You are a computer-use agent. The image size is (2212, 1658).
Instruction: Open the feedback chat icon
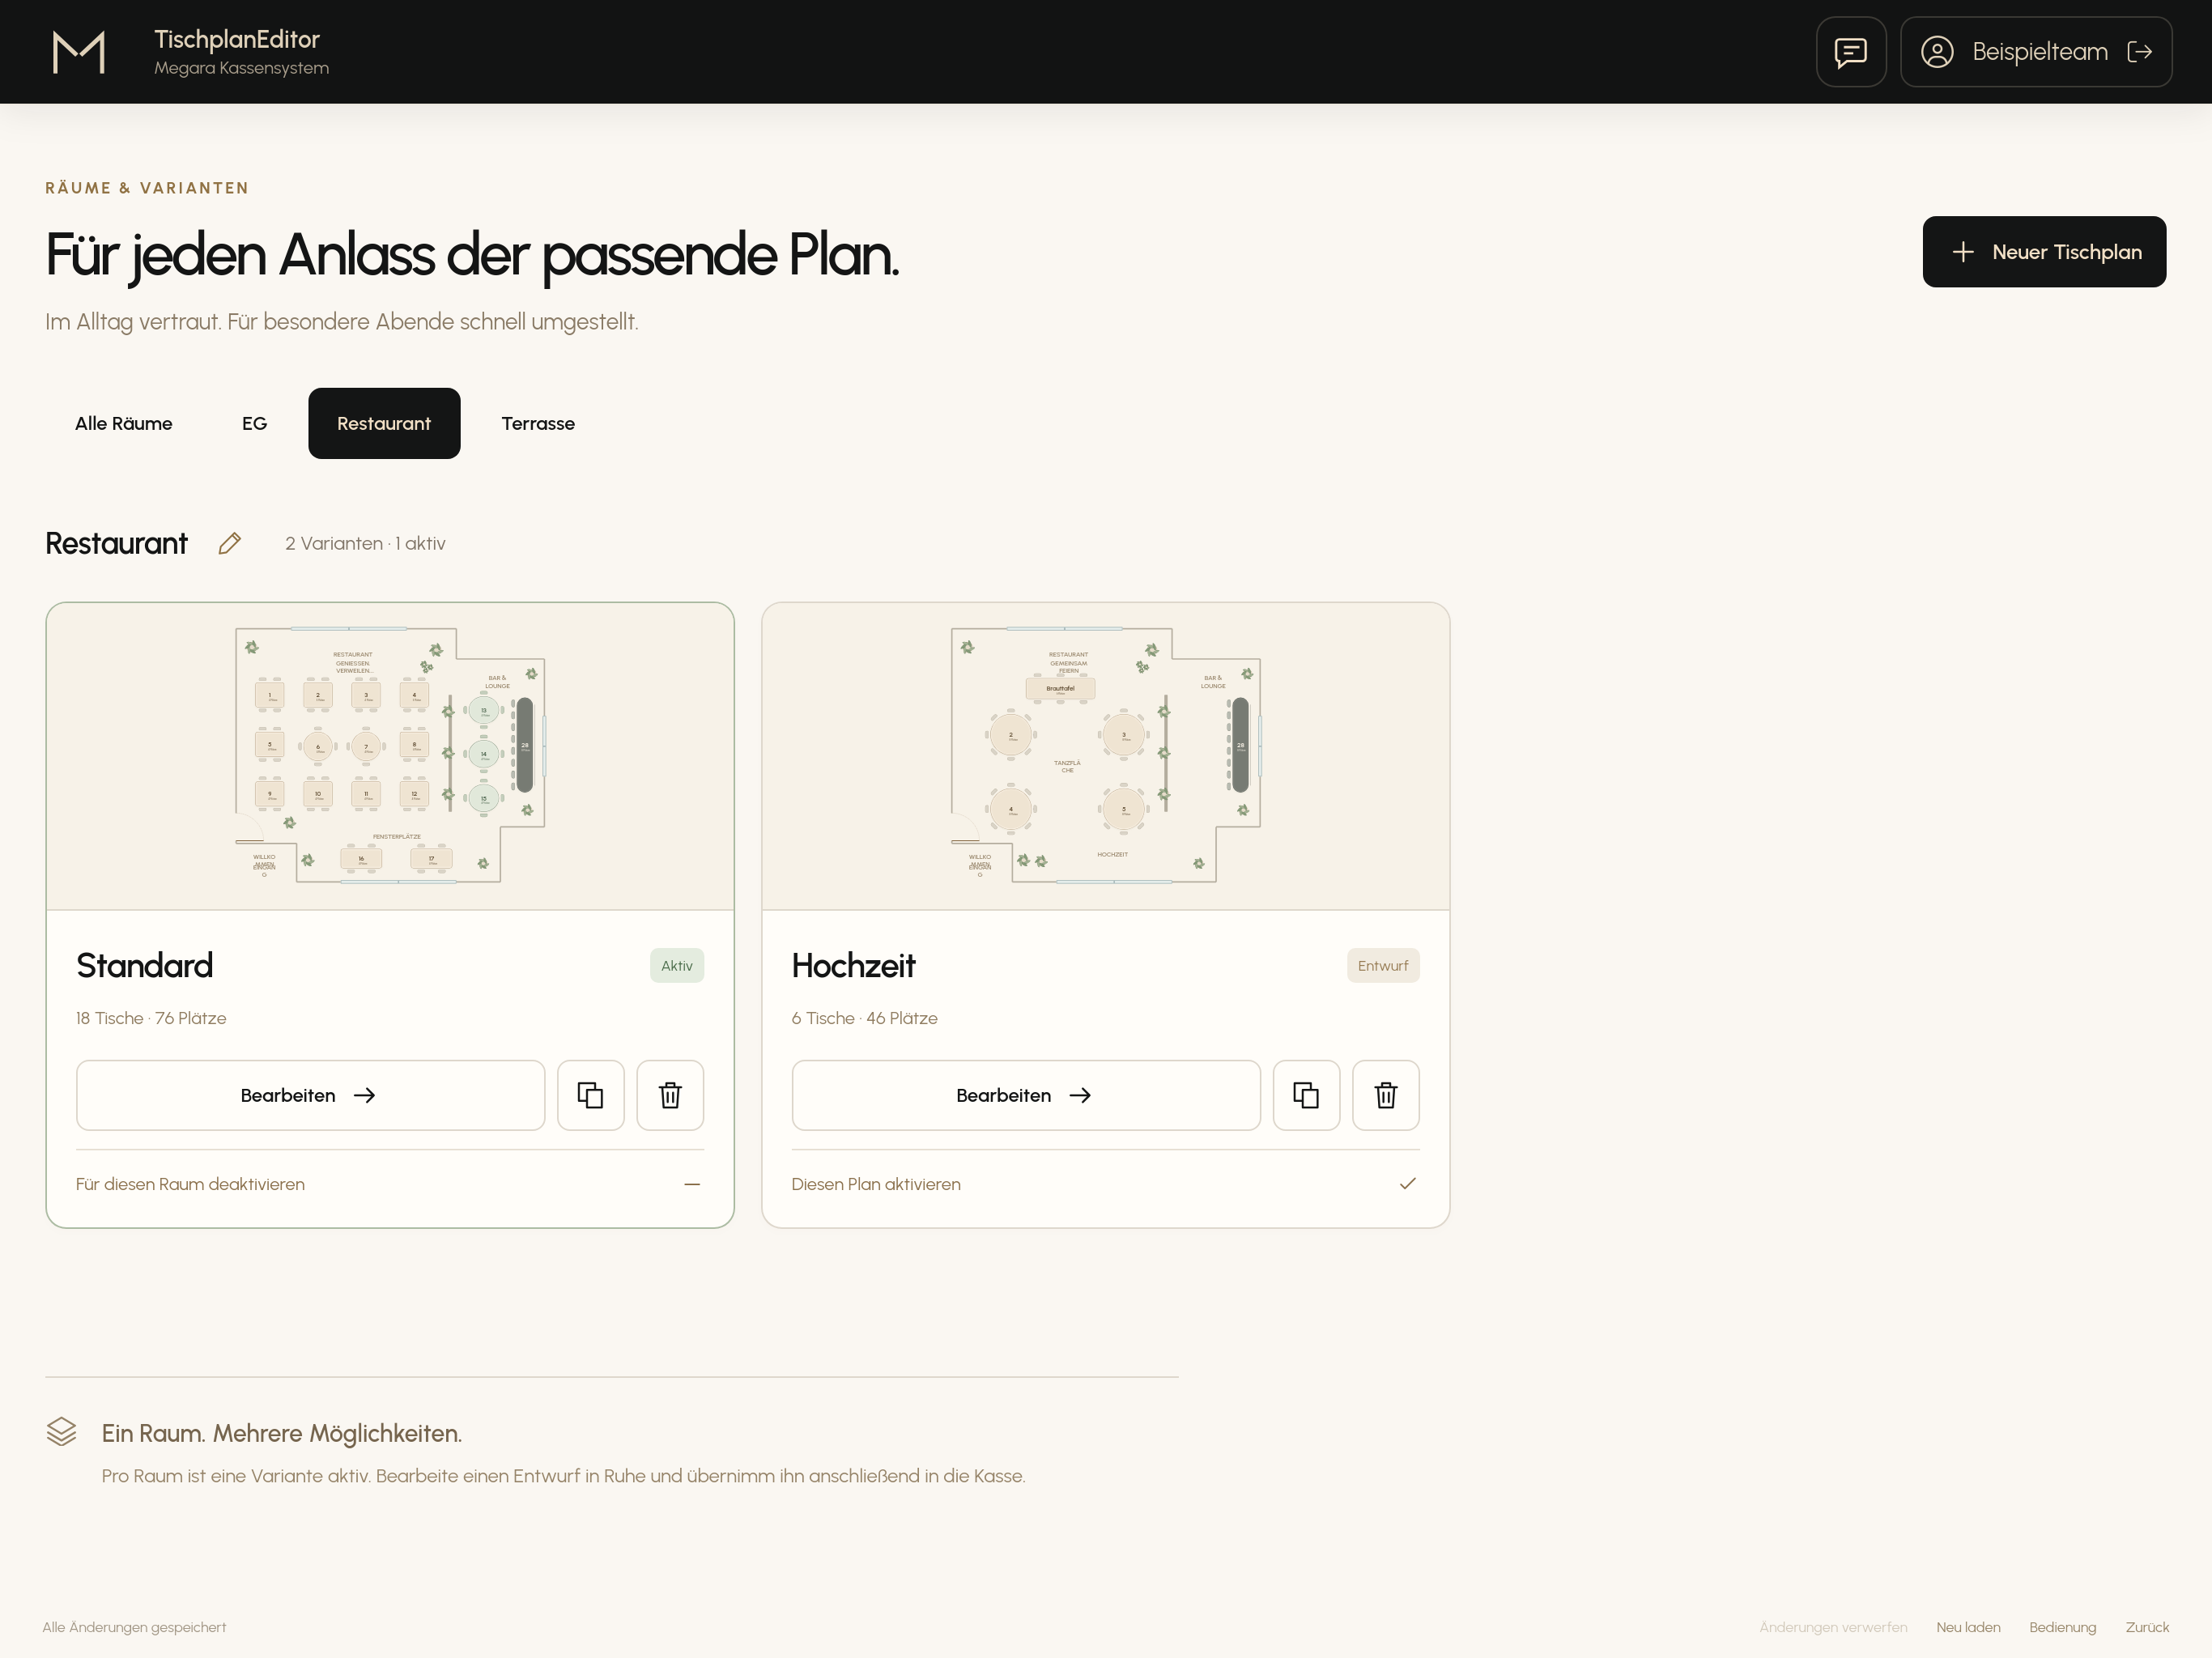[x=1851, y=52]
